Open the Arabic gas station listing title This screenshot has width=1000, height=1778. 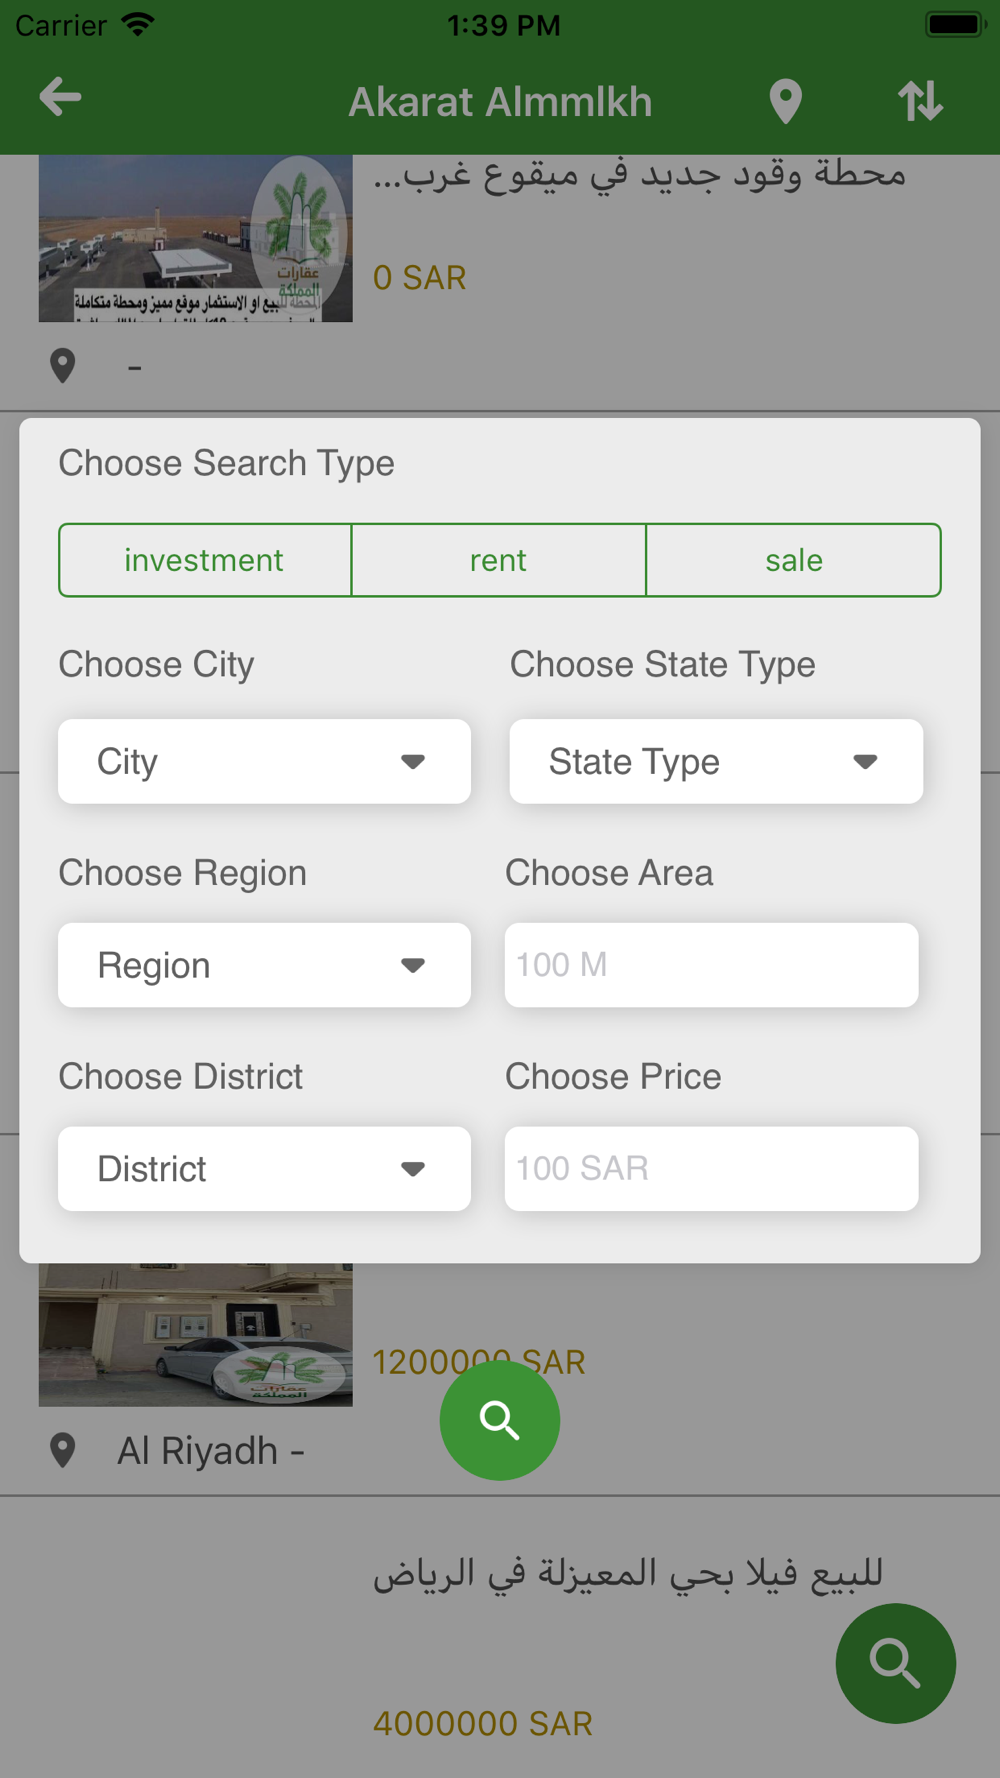639,174
